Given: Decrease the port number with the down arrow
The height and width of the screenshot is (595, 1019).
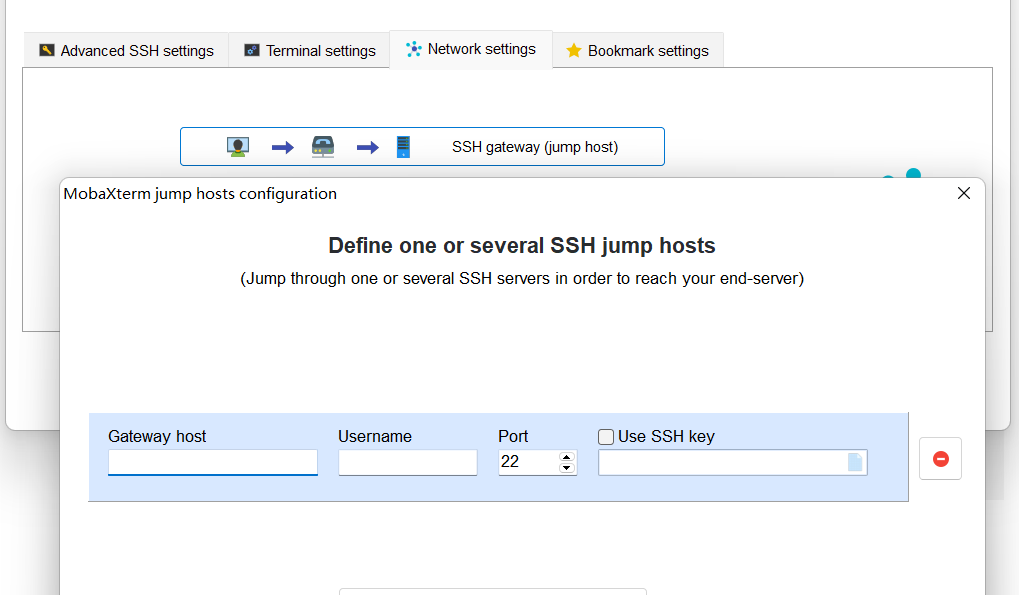Looking at the screenshot, I should pos(567,468).
